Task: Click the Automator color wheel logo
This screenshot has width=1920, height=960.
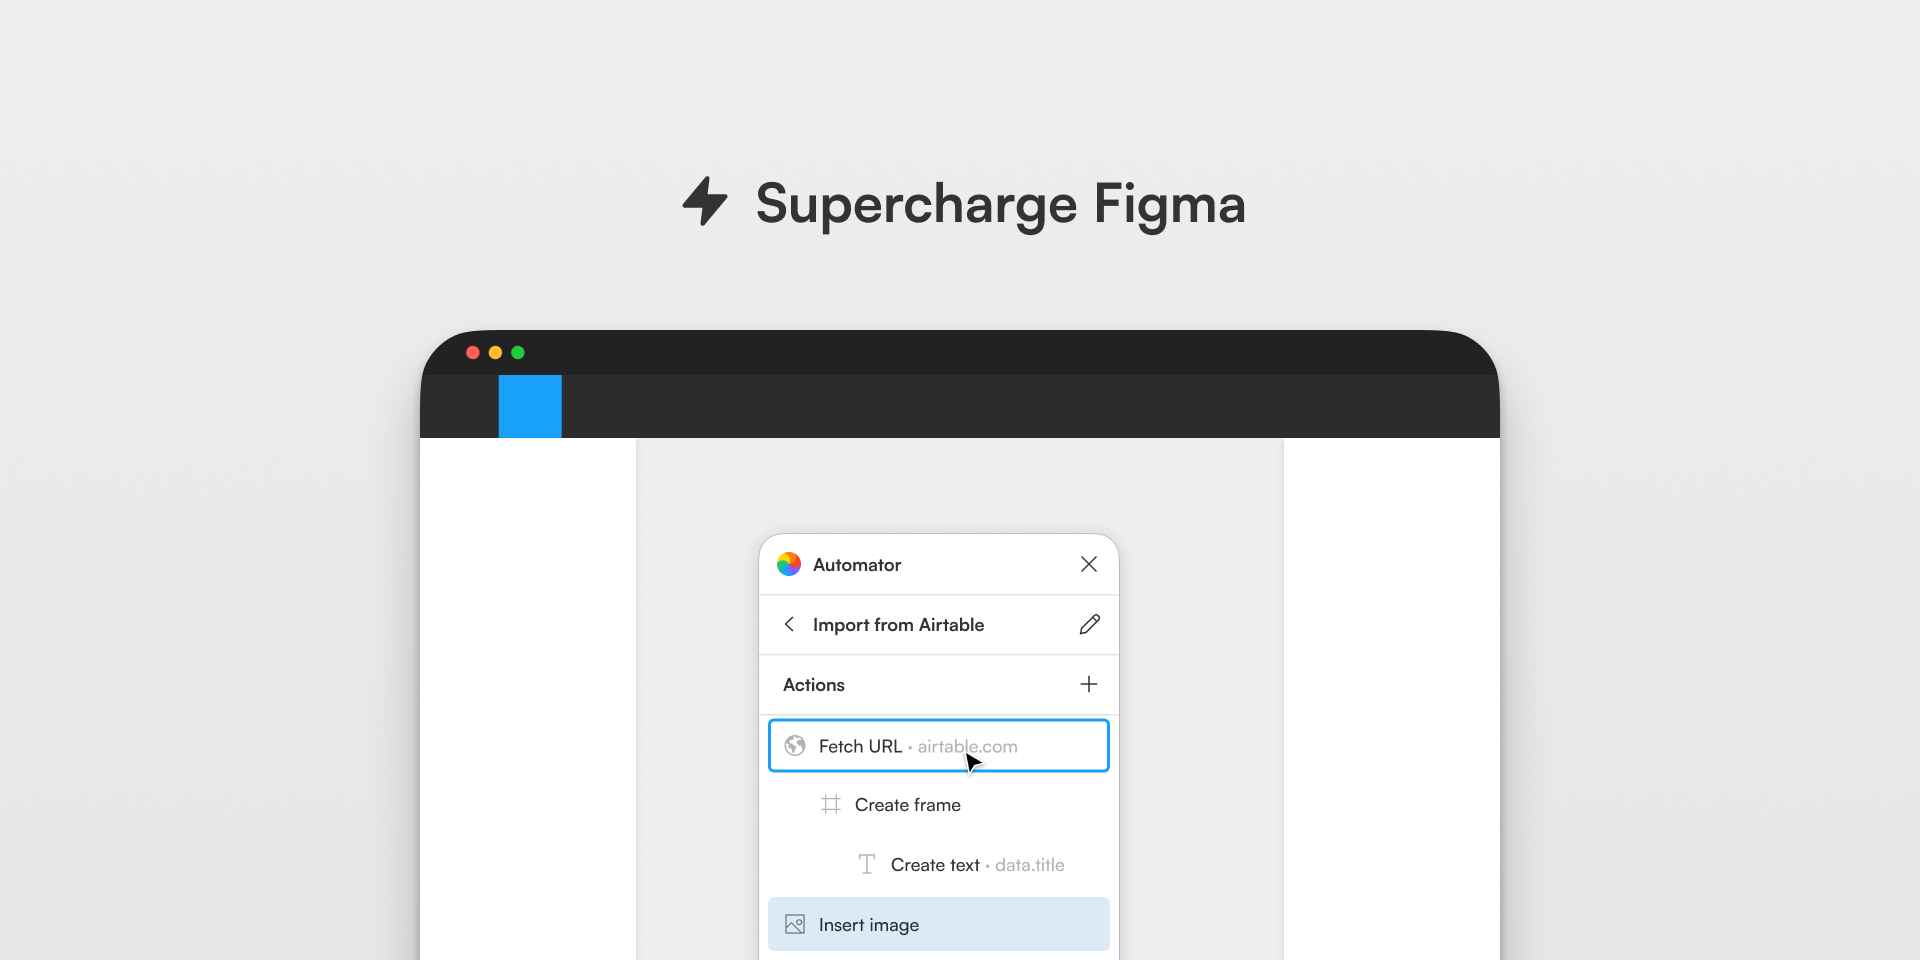Action: click(x=789, y=564)
